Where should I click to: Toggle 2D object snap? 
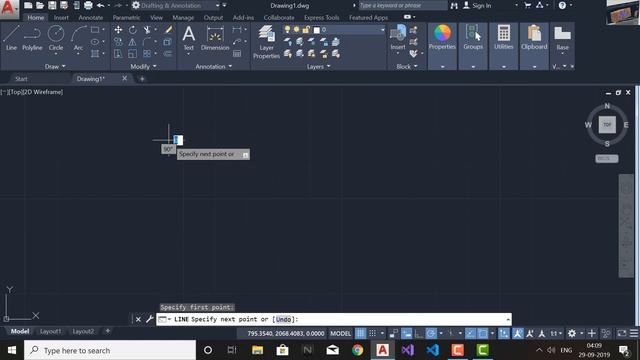coord(483,333)
